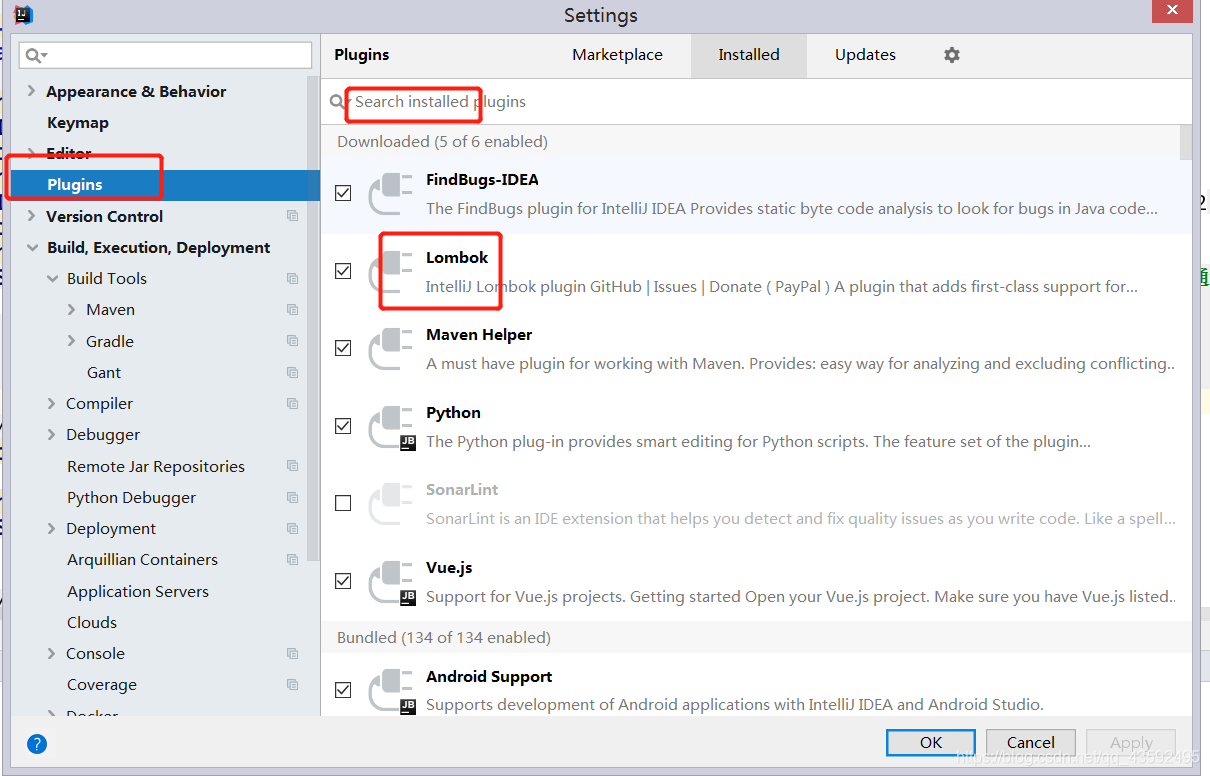The image size is (1210, 776).
Task: Toggle the Android Support plugin checkbox
Action: point(343,690)
